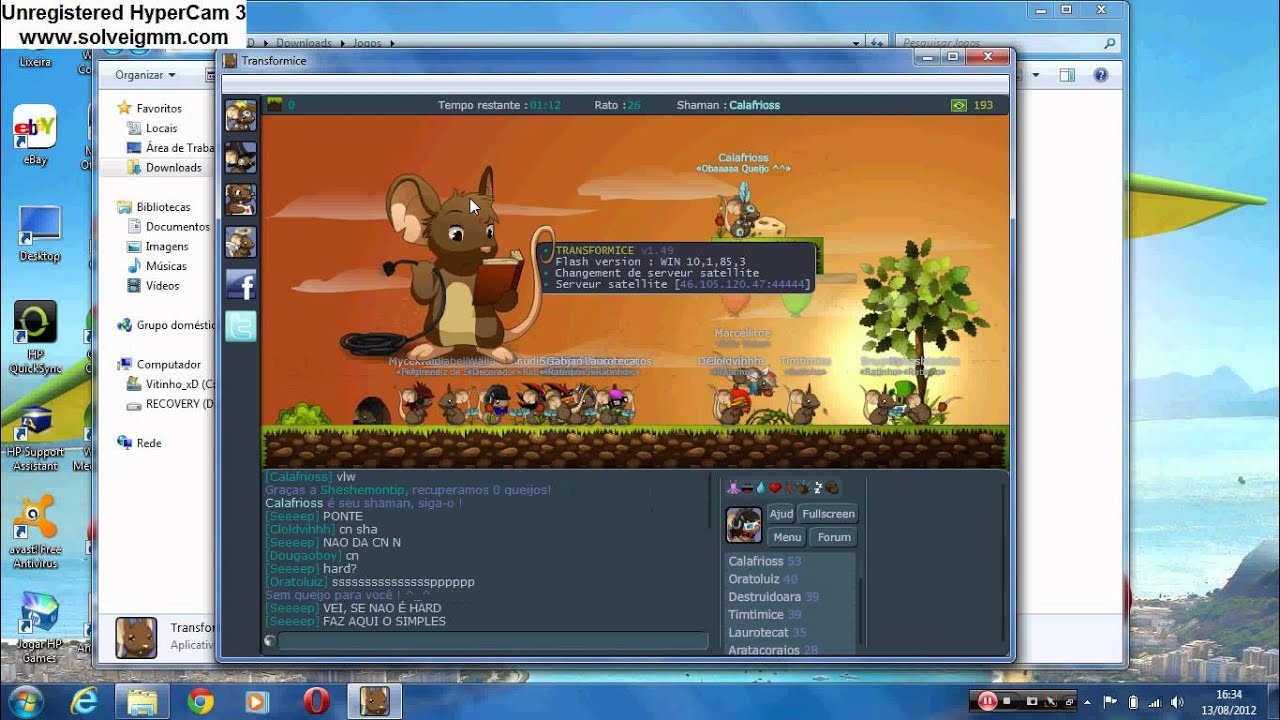Click the player profile avatar with glasses
This screenshot has height=720, width=1280.
click(x=743, y=525)
